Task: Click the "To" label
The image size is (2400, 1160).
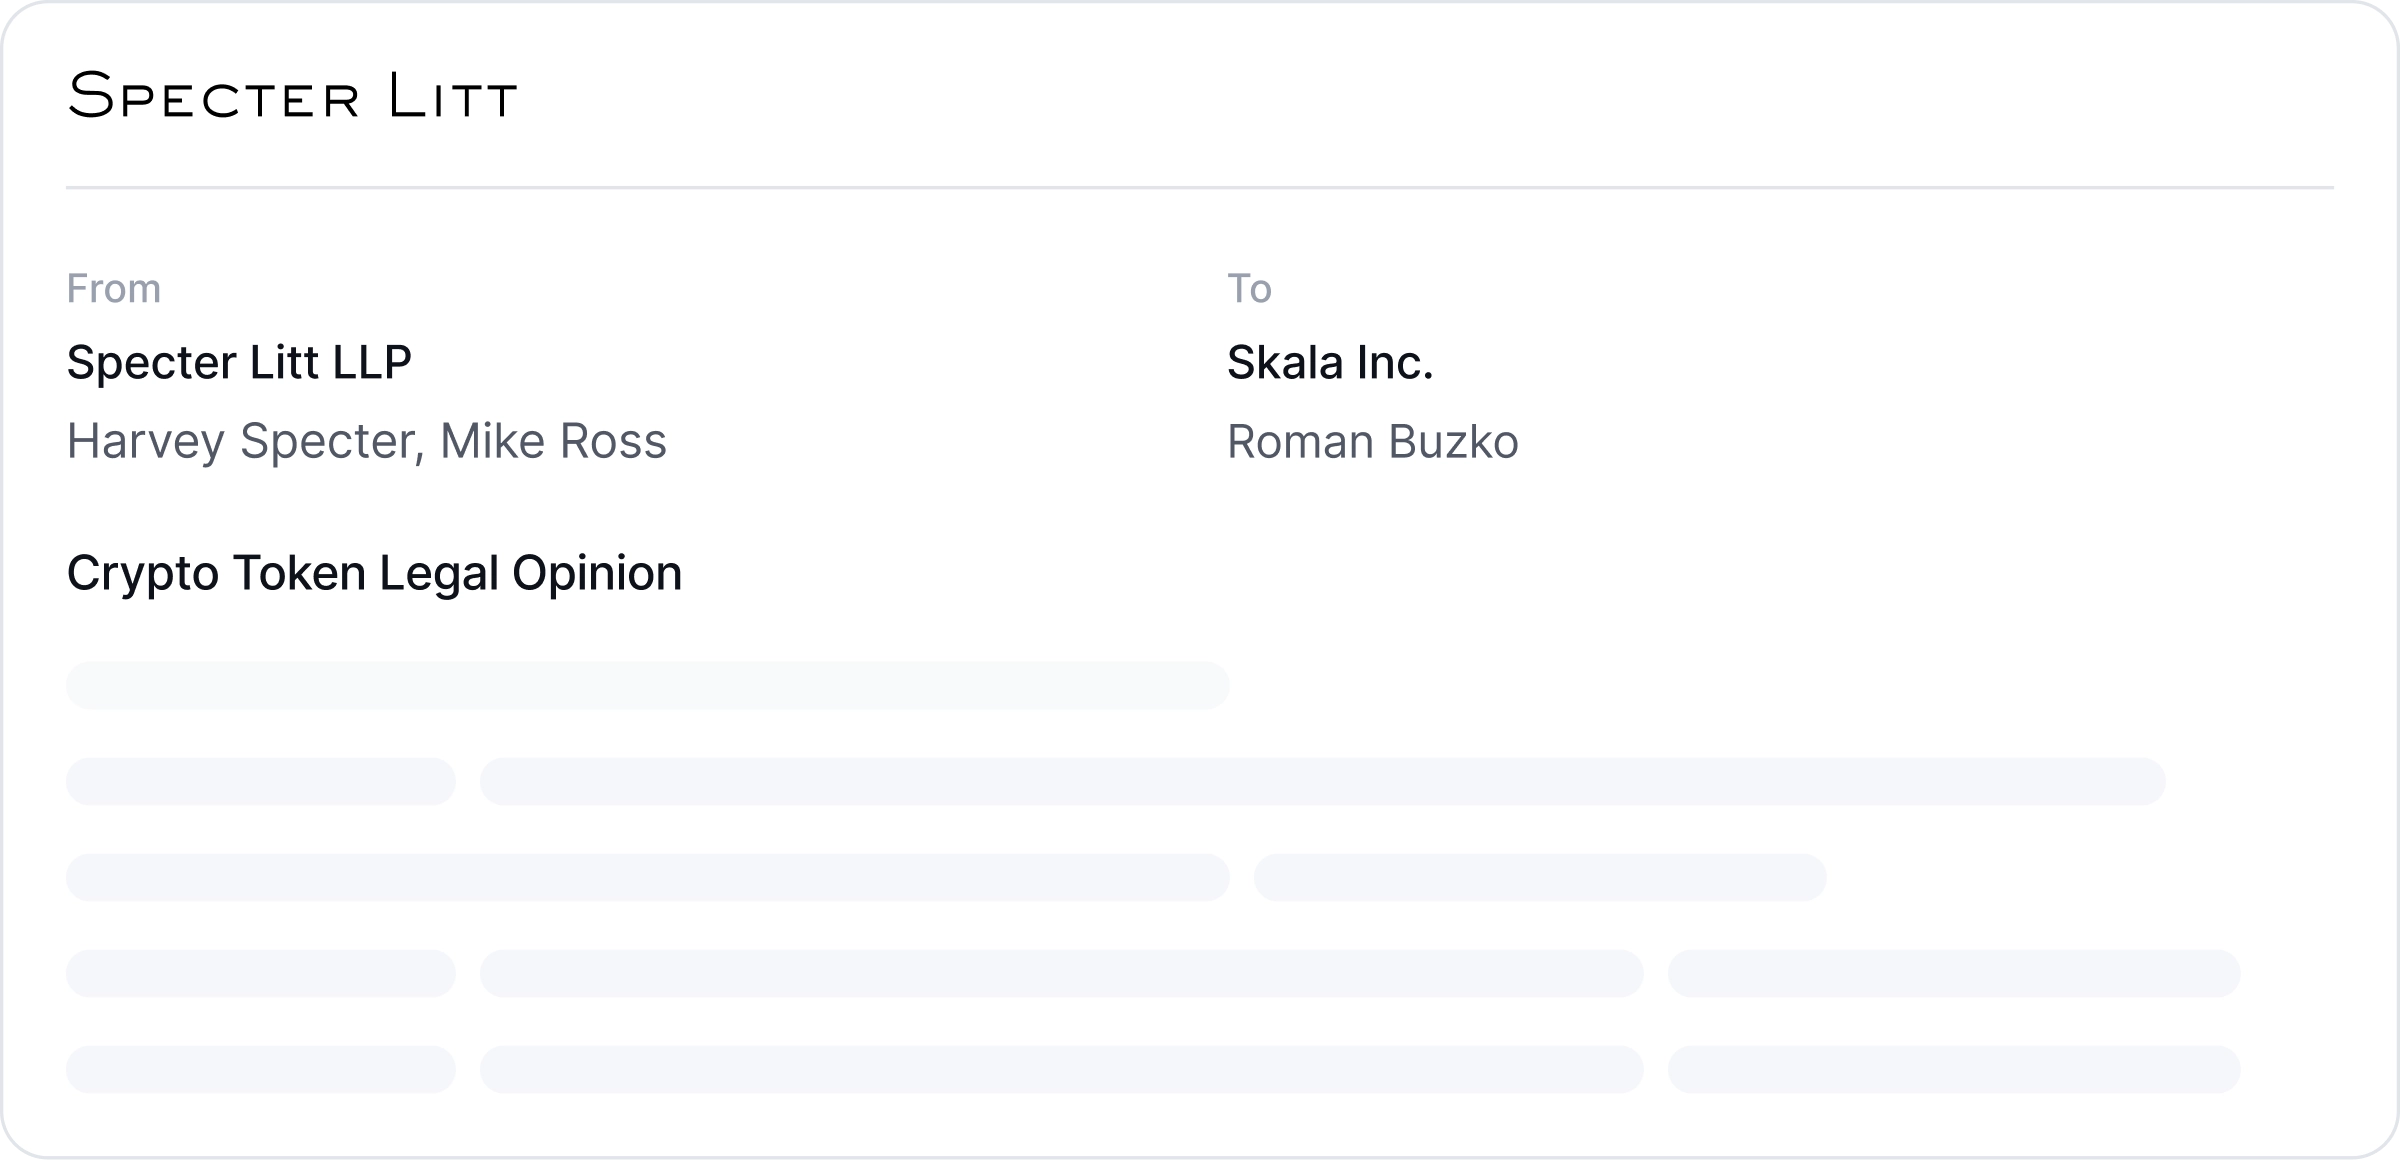Action: pos(1249,288)
